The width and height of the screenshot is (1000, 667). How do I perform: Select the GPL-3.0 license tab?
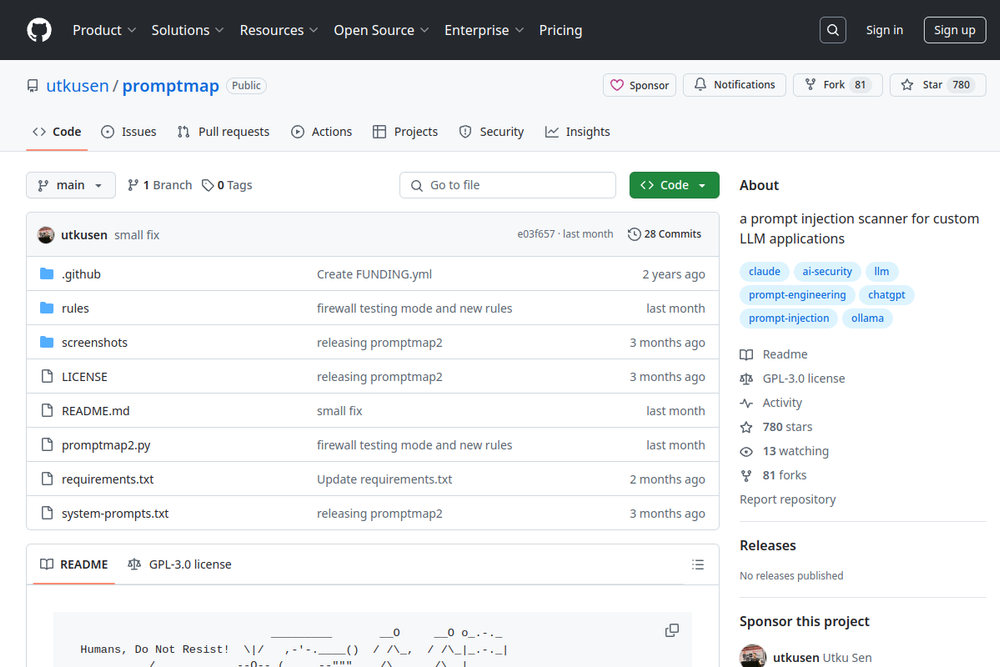click(x=179, y=564)
